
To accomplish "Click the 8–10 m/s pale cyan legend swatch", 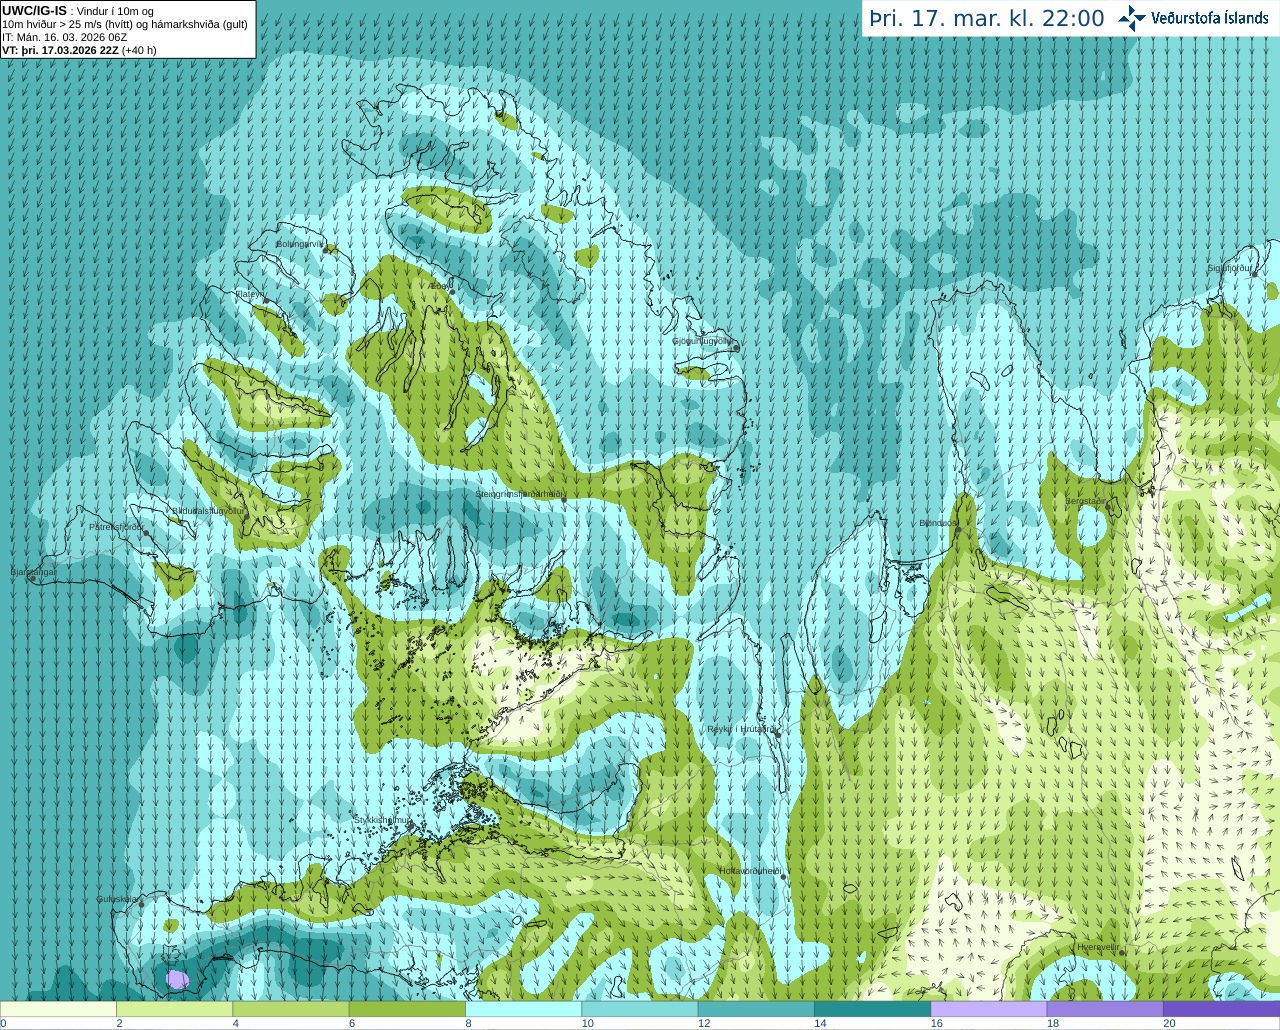I will [523, 1009].
